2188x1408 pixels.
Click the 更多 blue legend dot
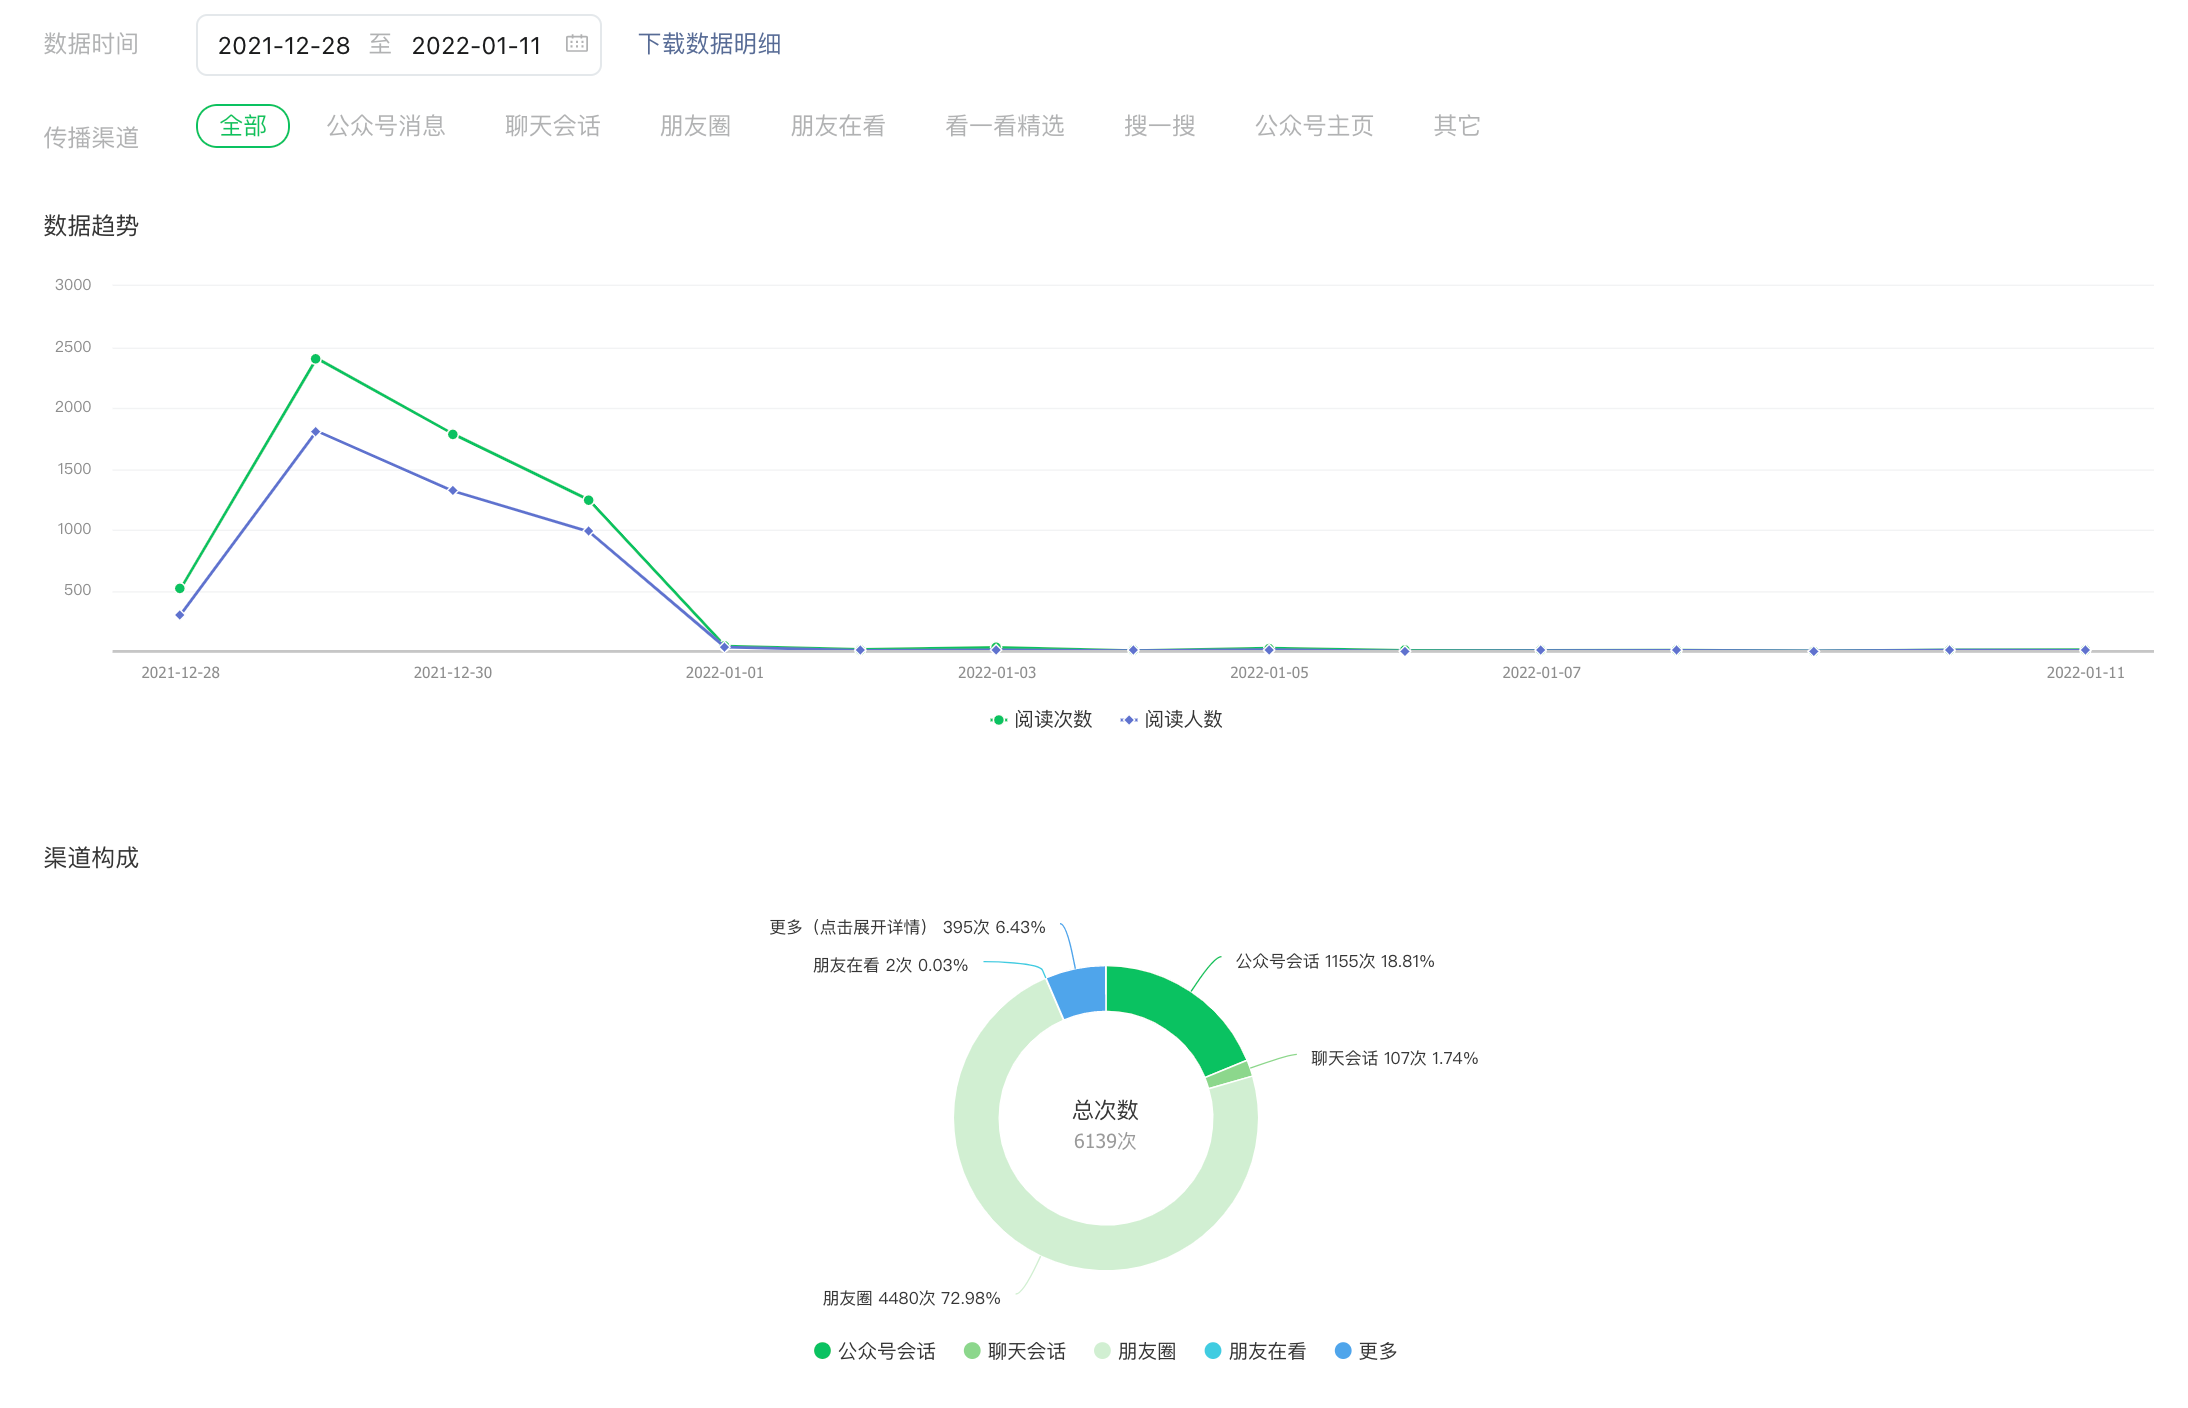tap(1343, 1351)
